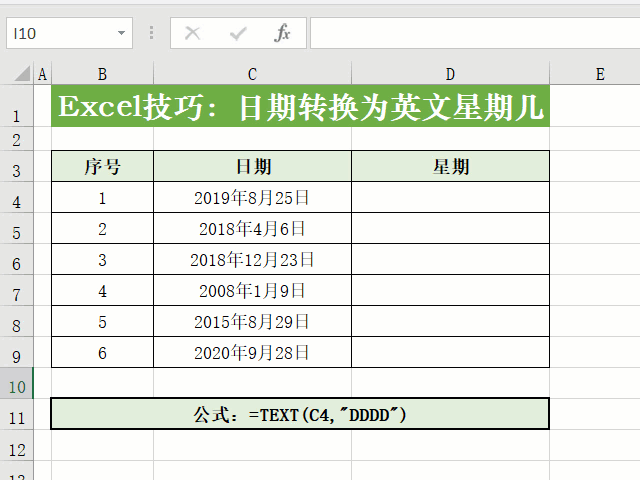640x480 pixels.
Task: Click empty 星期 cell D4 beside 2019年8月25日
Action: point(450,197)
